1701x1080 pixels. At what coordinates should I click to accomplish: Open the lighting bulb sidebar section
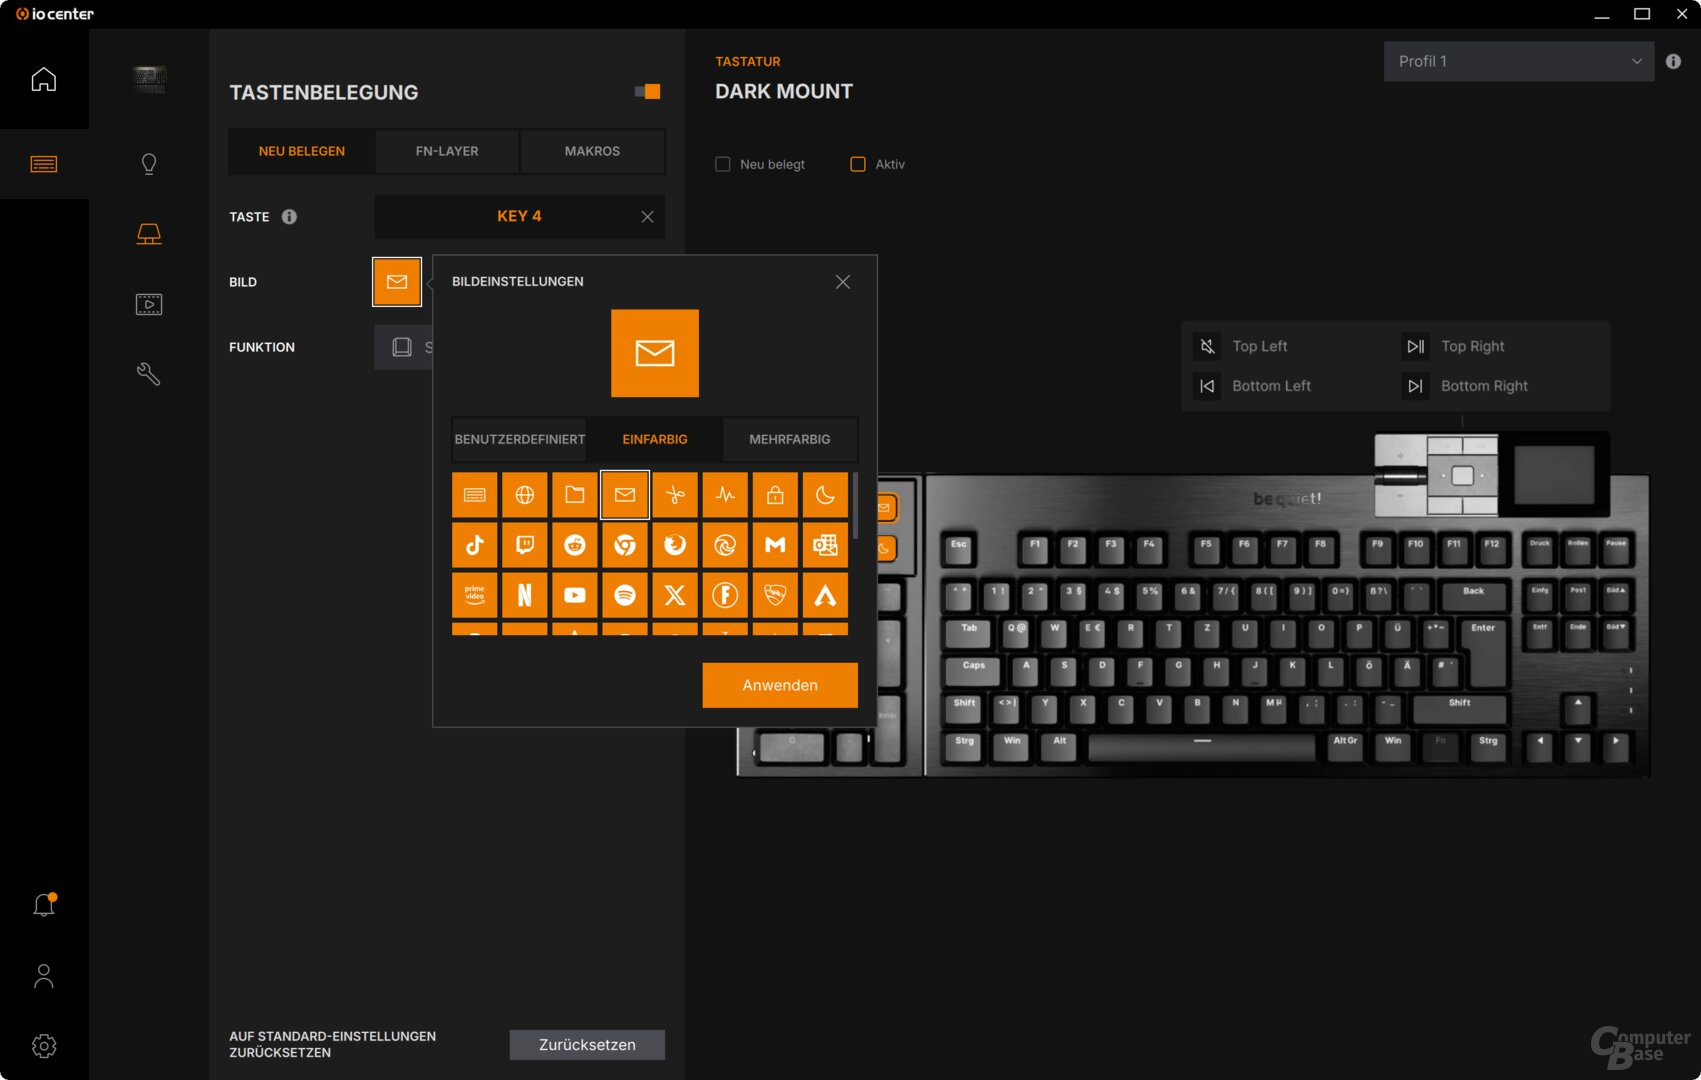(x=149, y=164)
